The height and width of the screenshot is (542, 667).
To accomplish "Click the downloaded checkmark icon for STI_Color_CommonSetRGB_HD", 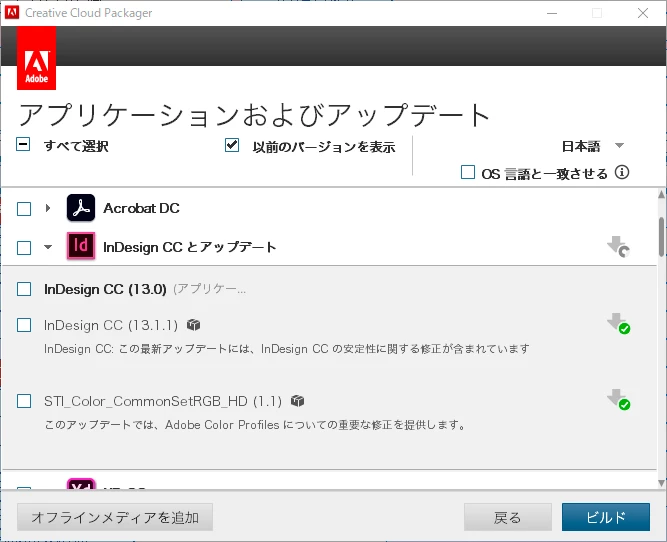I will [619, 399].
